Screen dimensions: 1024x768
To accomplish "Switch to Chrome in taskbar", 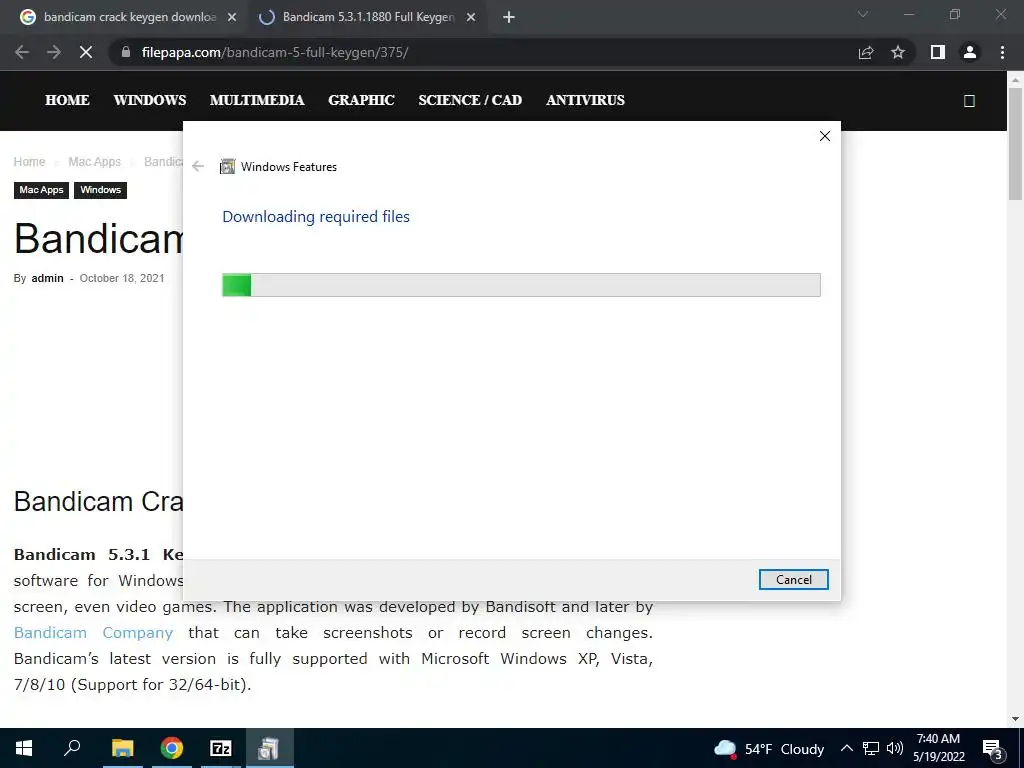I will point(172,748).
